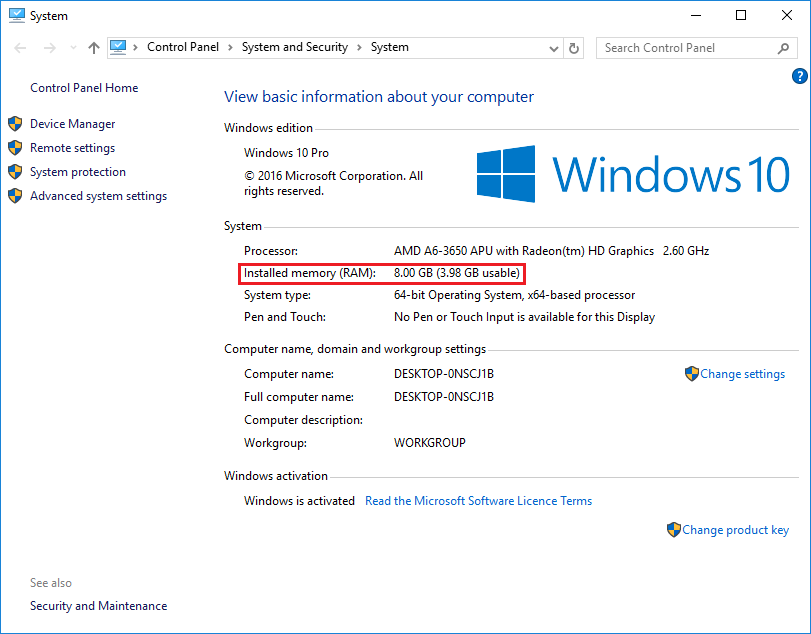The width and height of the screenshot is (811, 634).
Task: Minimize the System window
Action: pos(696,16)
